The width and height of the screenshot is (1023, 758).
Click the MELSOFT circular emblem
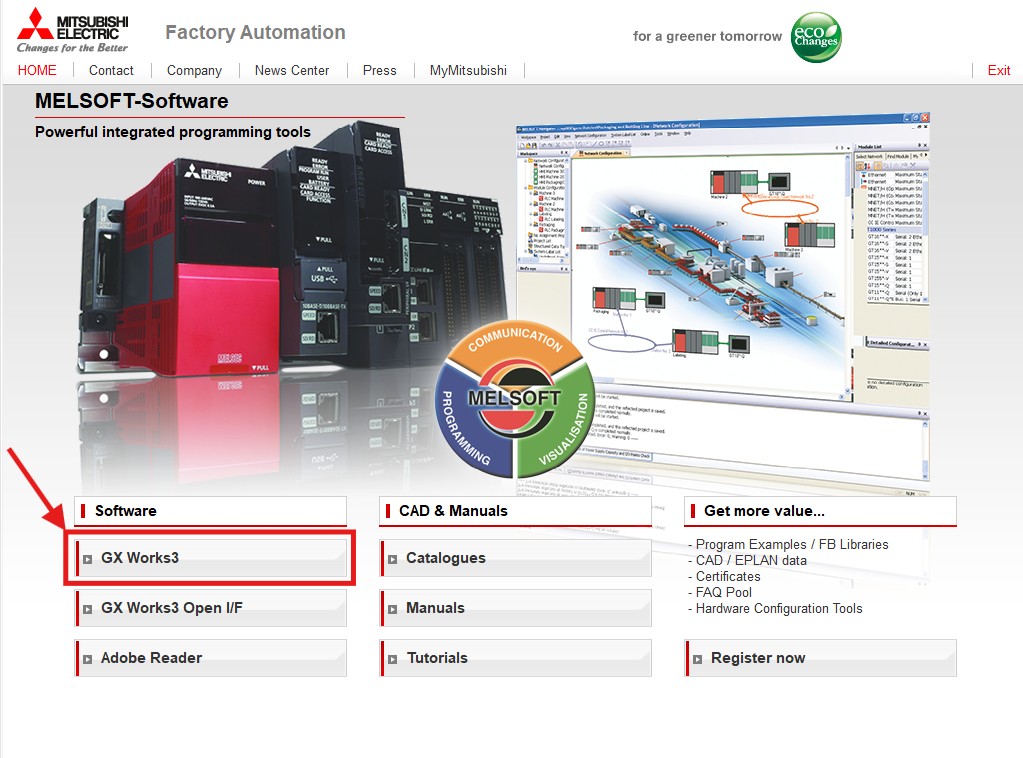pos(515,399)
